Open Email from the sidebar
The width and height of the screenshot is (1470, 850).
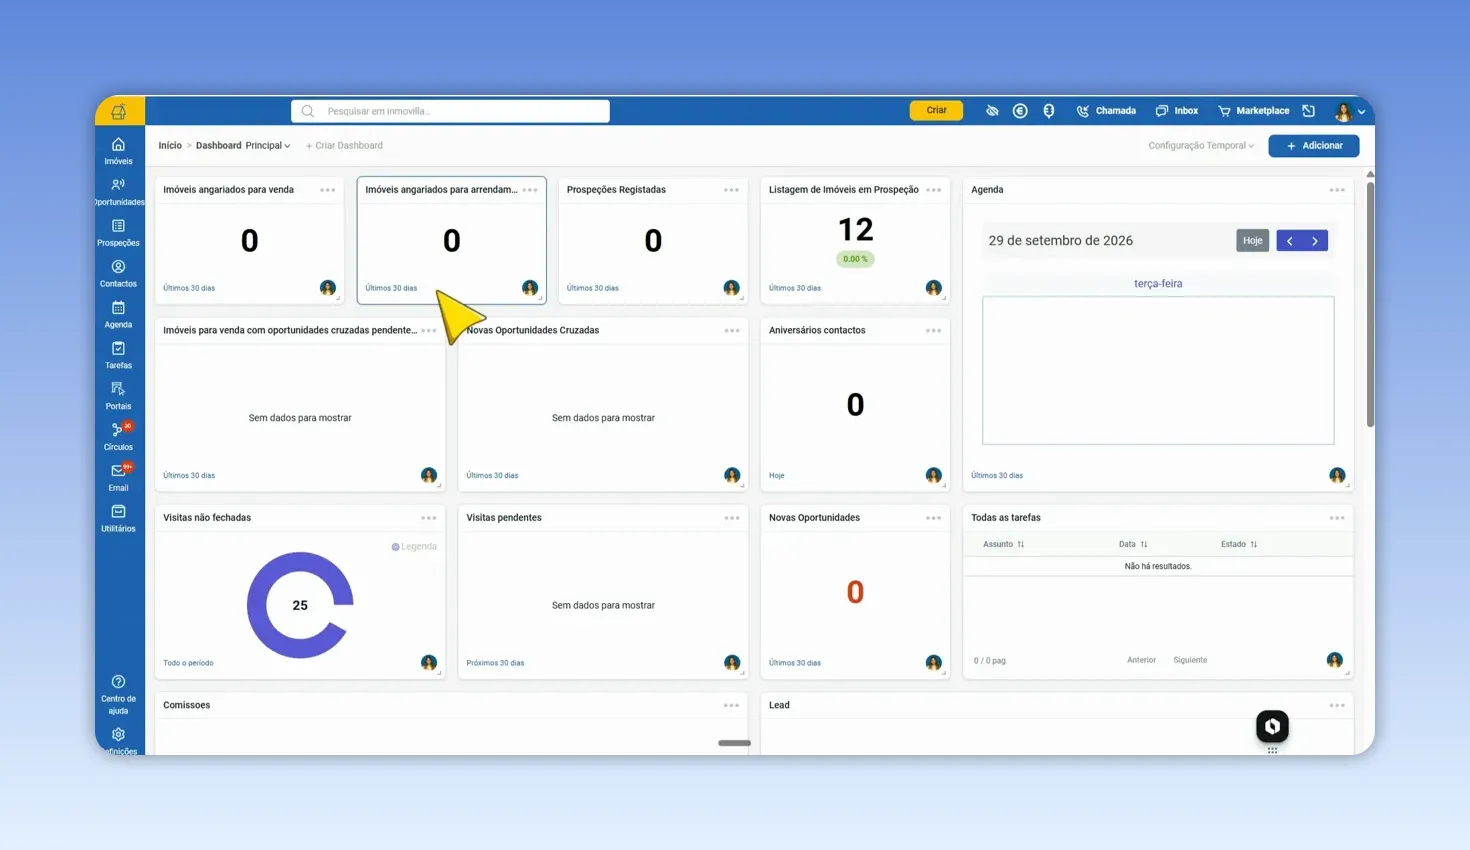(x=118, y=478)
